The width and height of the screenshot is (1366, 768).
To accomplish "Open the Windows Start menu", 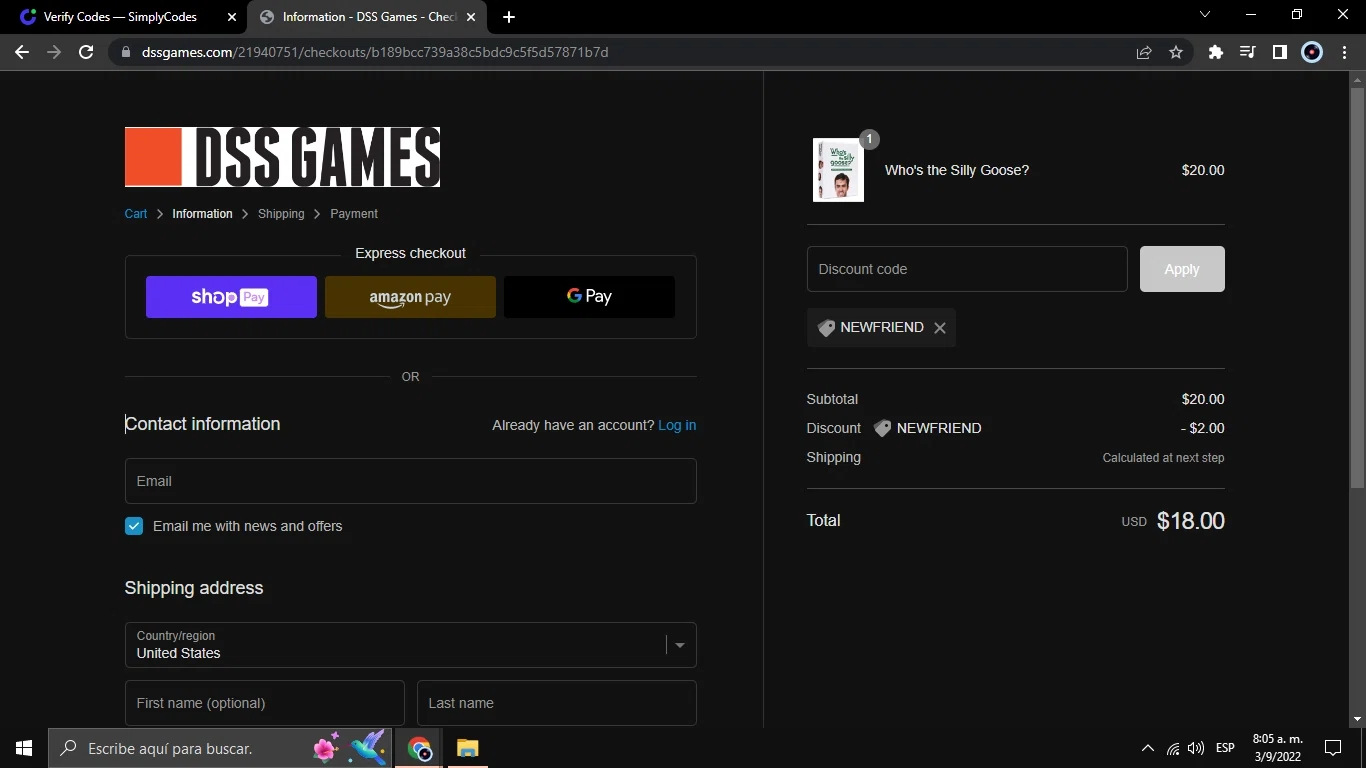I will [x=24, y=748].
